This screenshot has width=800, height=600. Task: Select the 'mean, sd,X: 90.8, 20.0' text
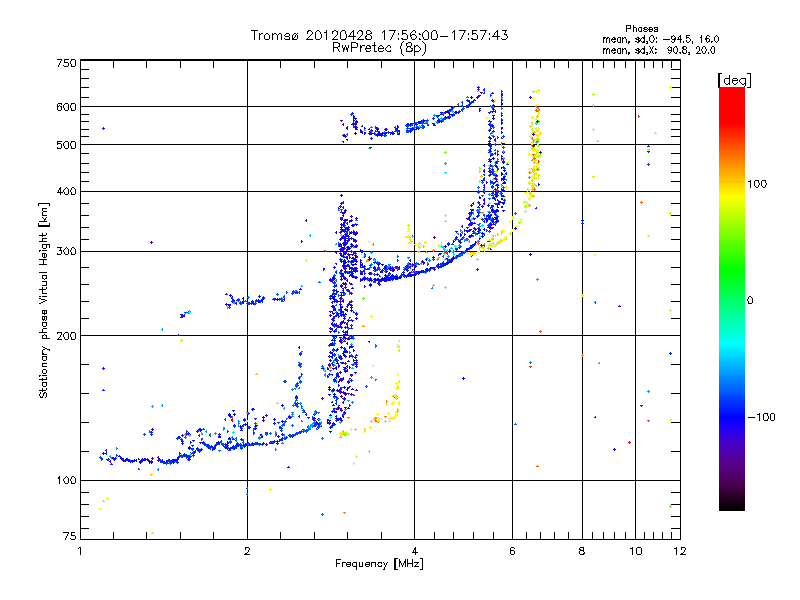pos(659,50)
